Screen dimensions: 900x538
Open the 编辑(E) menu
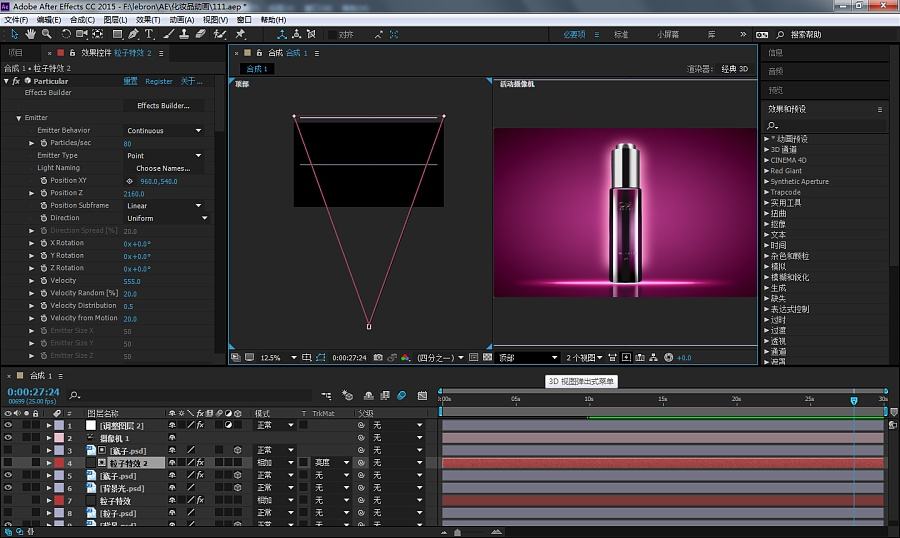tap(49, 20)
